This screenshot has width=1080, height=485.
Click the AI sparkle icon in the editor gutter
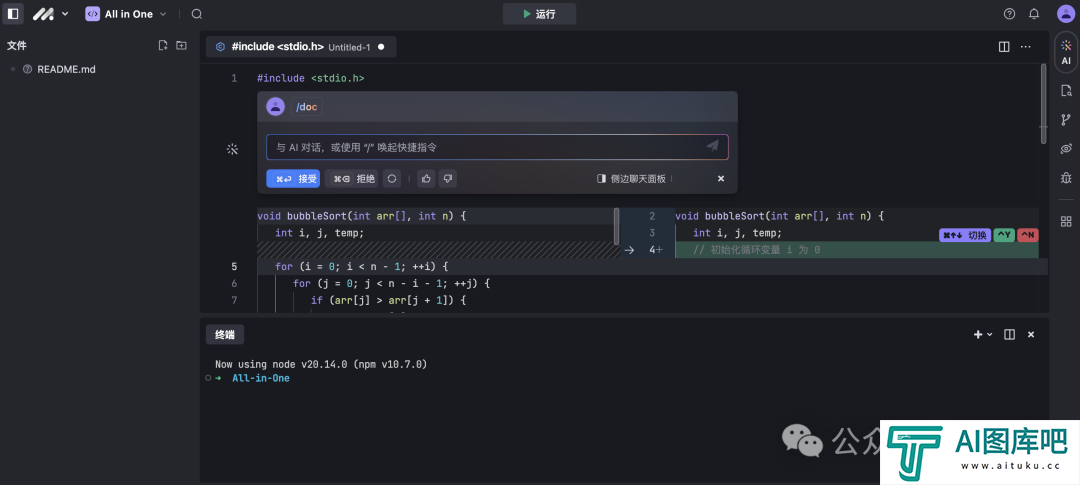232,149
